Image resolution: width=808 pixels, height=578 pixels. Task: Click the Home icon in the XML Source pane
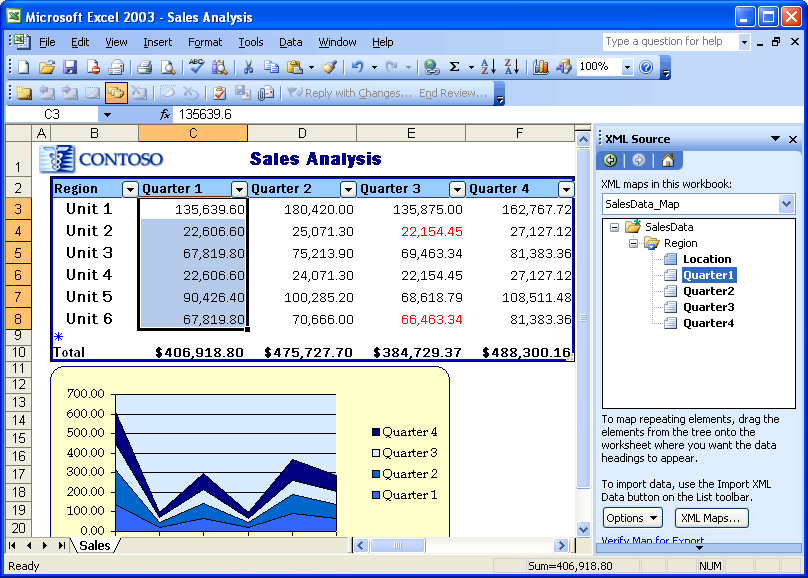pos(669,160)
